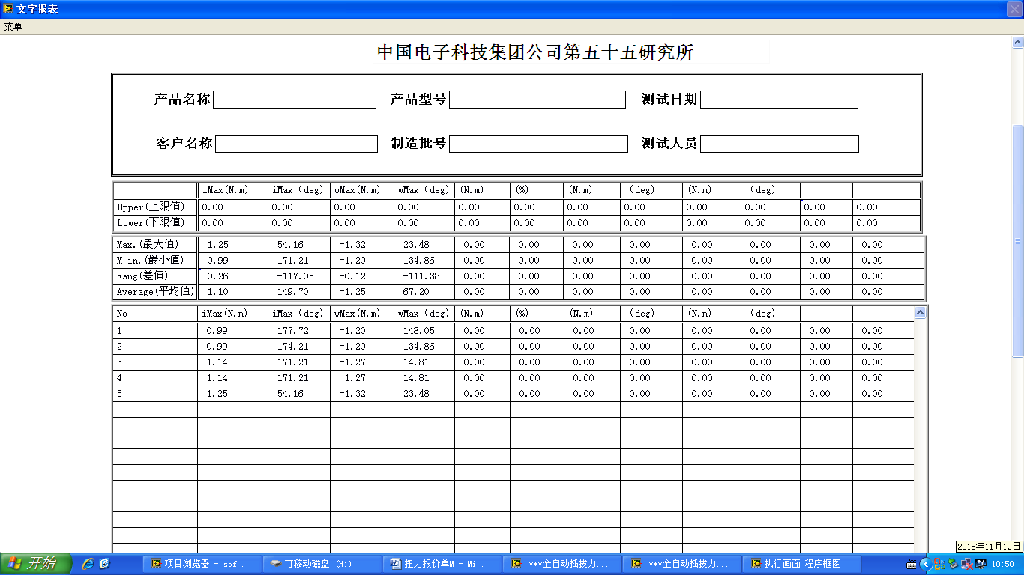1024x575 pixels.
Task: Click the 测试日期 input field
Action: [x=779, y=100]
